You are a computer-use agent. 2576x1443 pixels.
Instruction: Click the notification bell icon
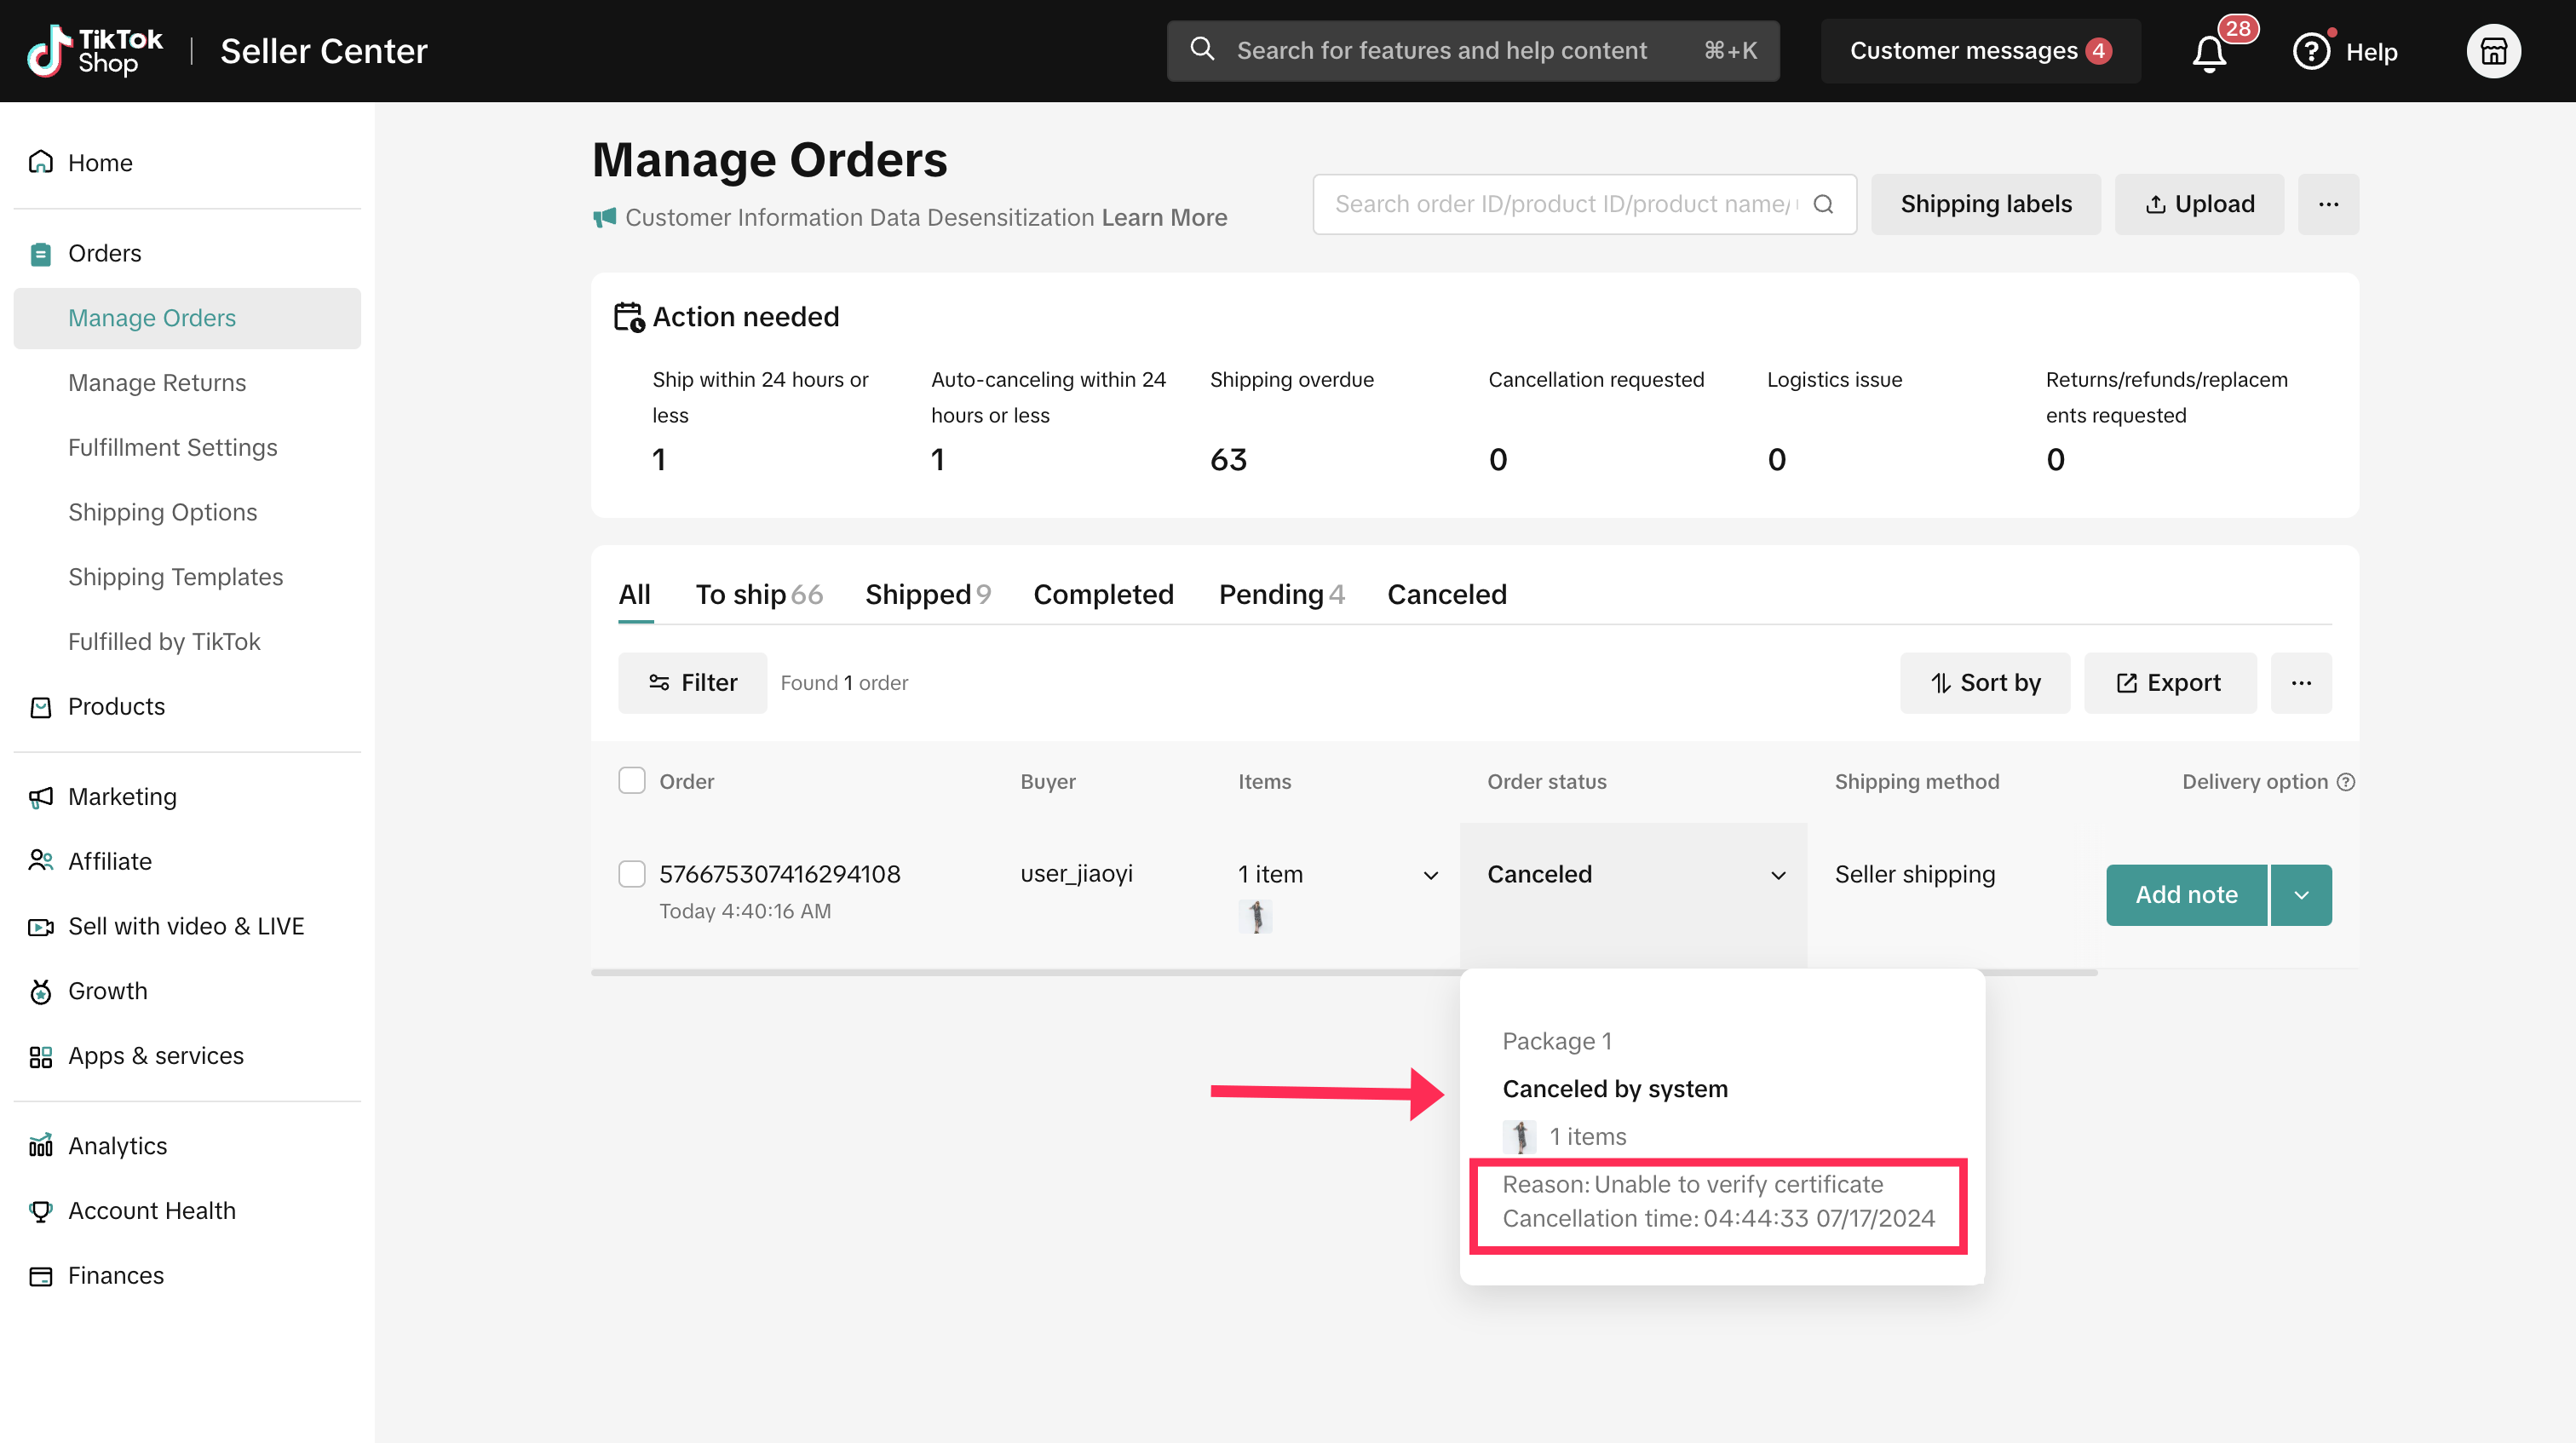coord(2209,52)
